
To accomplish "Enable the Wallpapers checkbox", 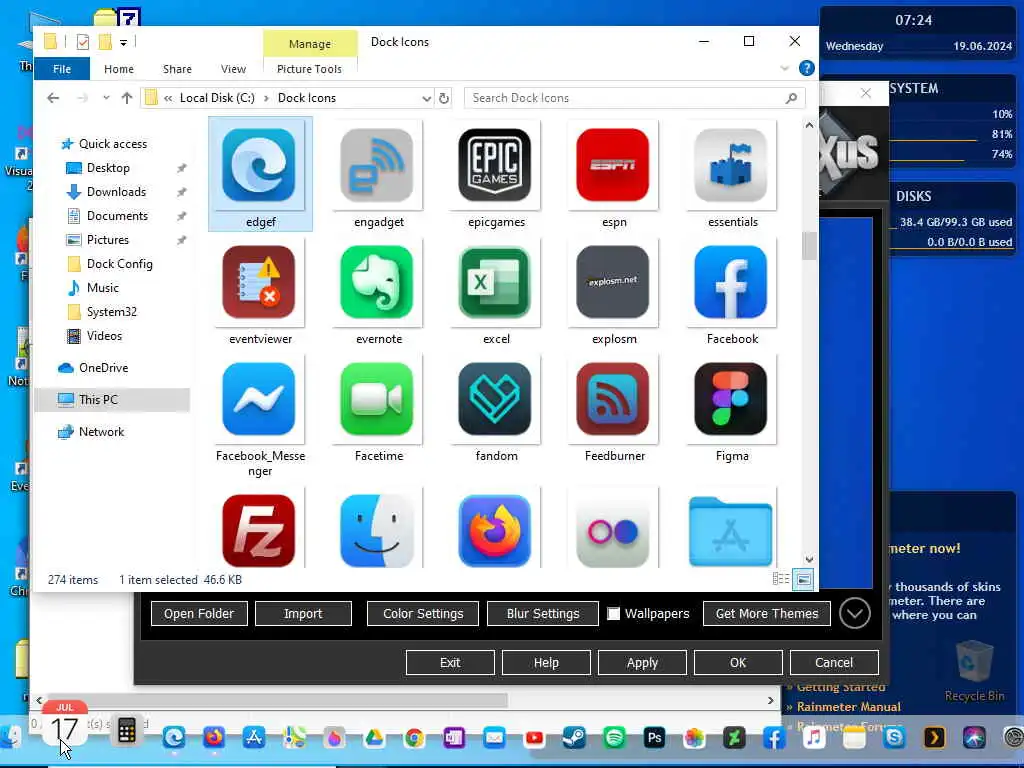I will [x=613, y=614].
